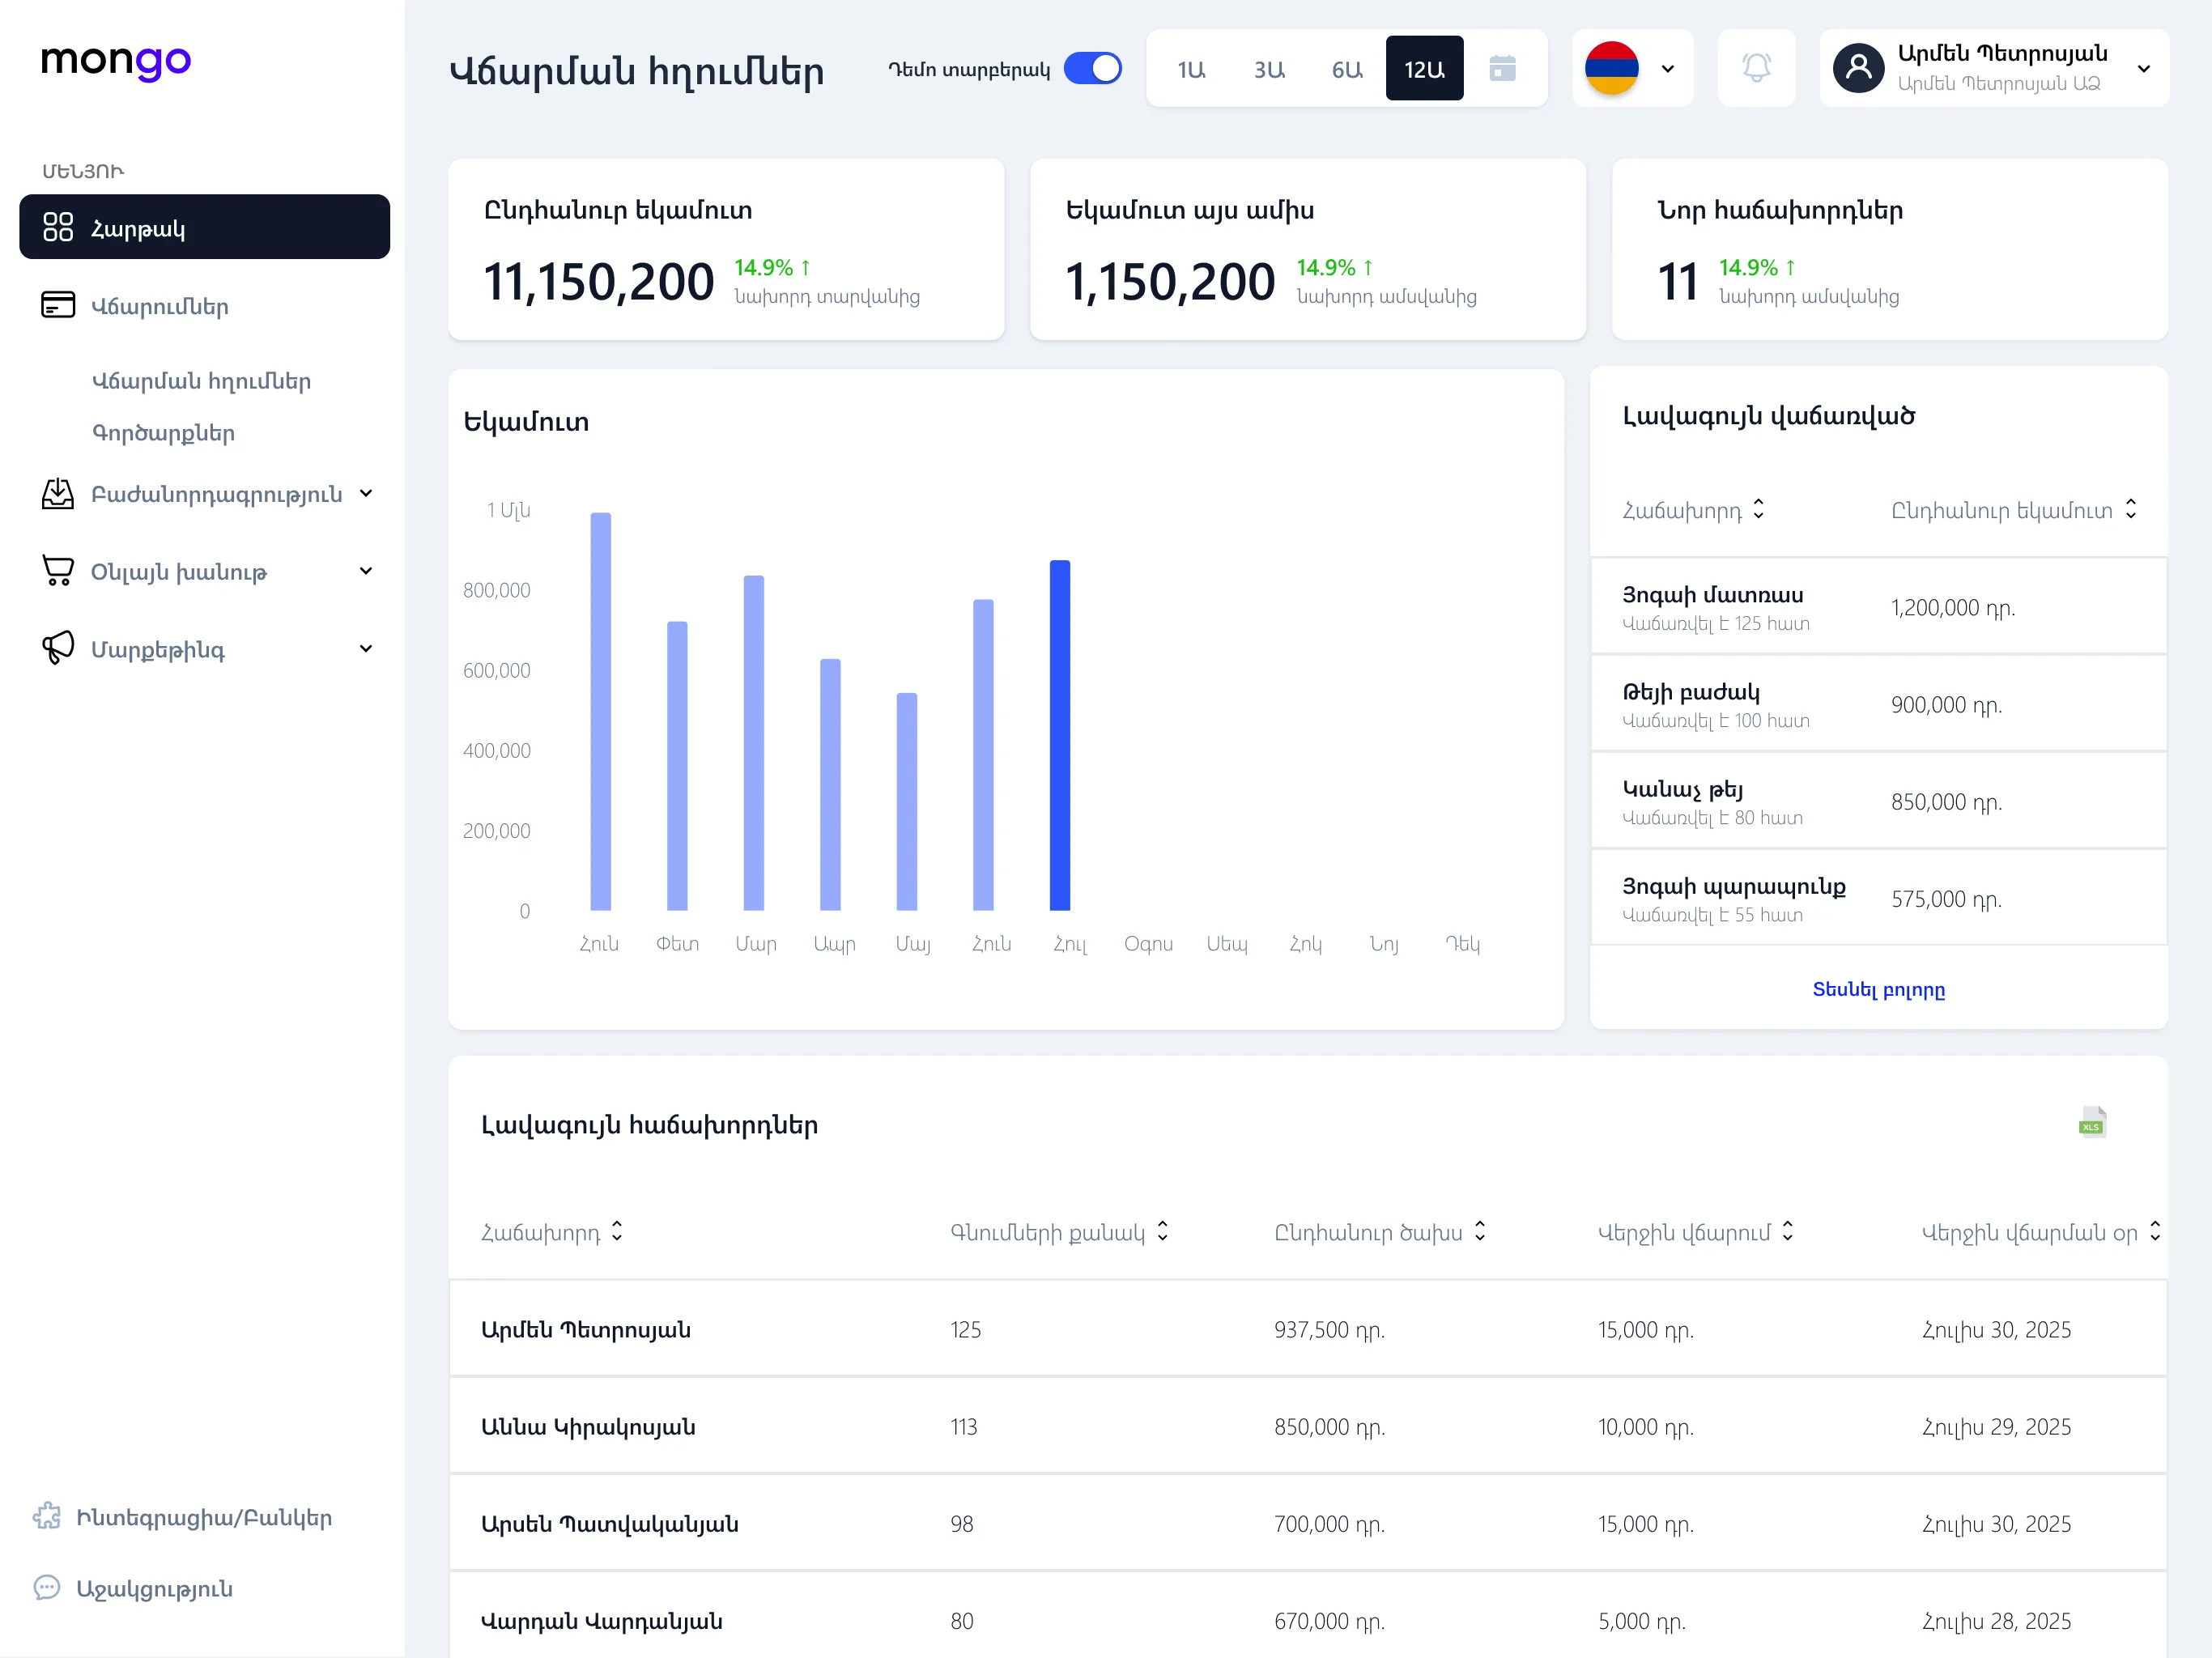Expand the Օնլայն խանութ menu chevron
The image size is (2212, 1658).
click(x=366, y=571)
